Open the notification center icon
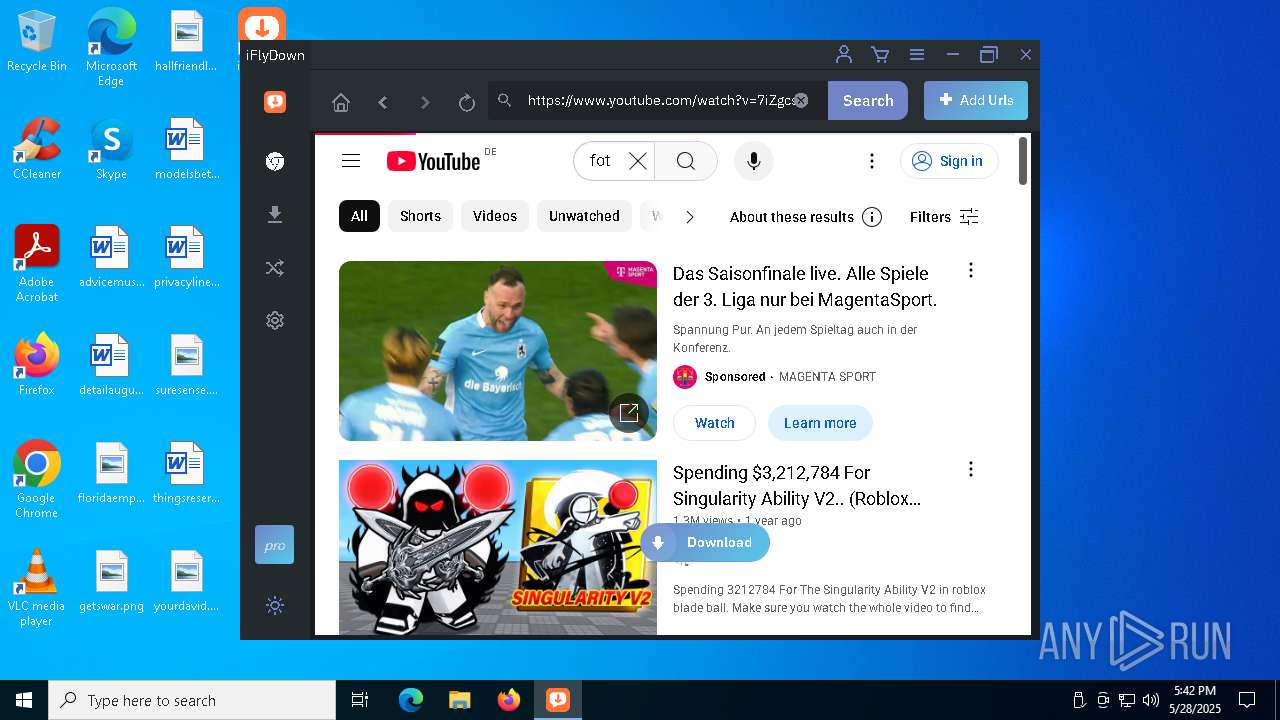The height and width of the screenshot is (720, 1280). [1247, 700]
